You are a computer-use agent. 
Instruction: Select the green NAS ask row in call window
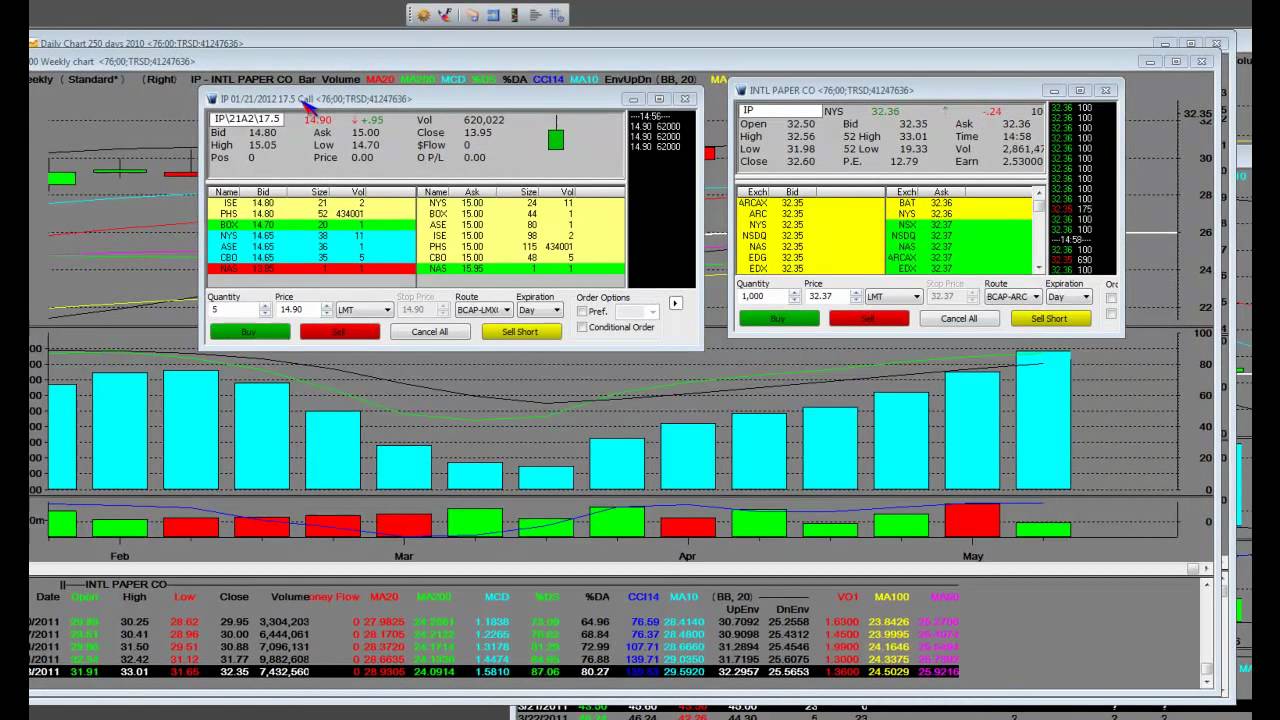(x=521, y=269)
